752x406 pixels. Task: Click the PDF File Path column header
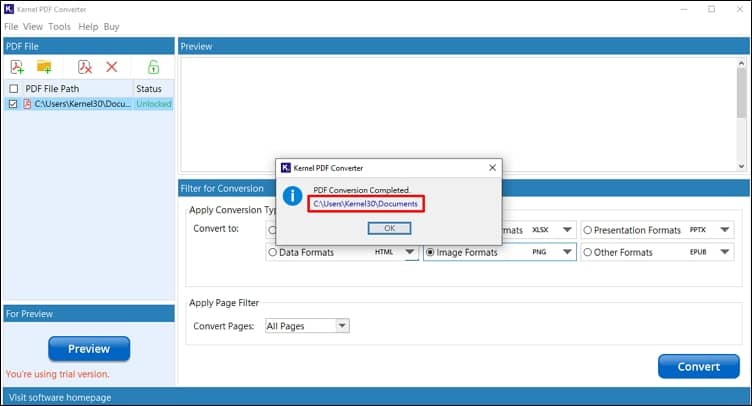point(52,89)
